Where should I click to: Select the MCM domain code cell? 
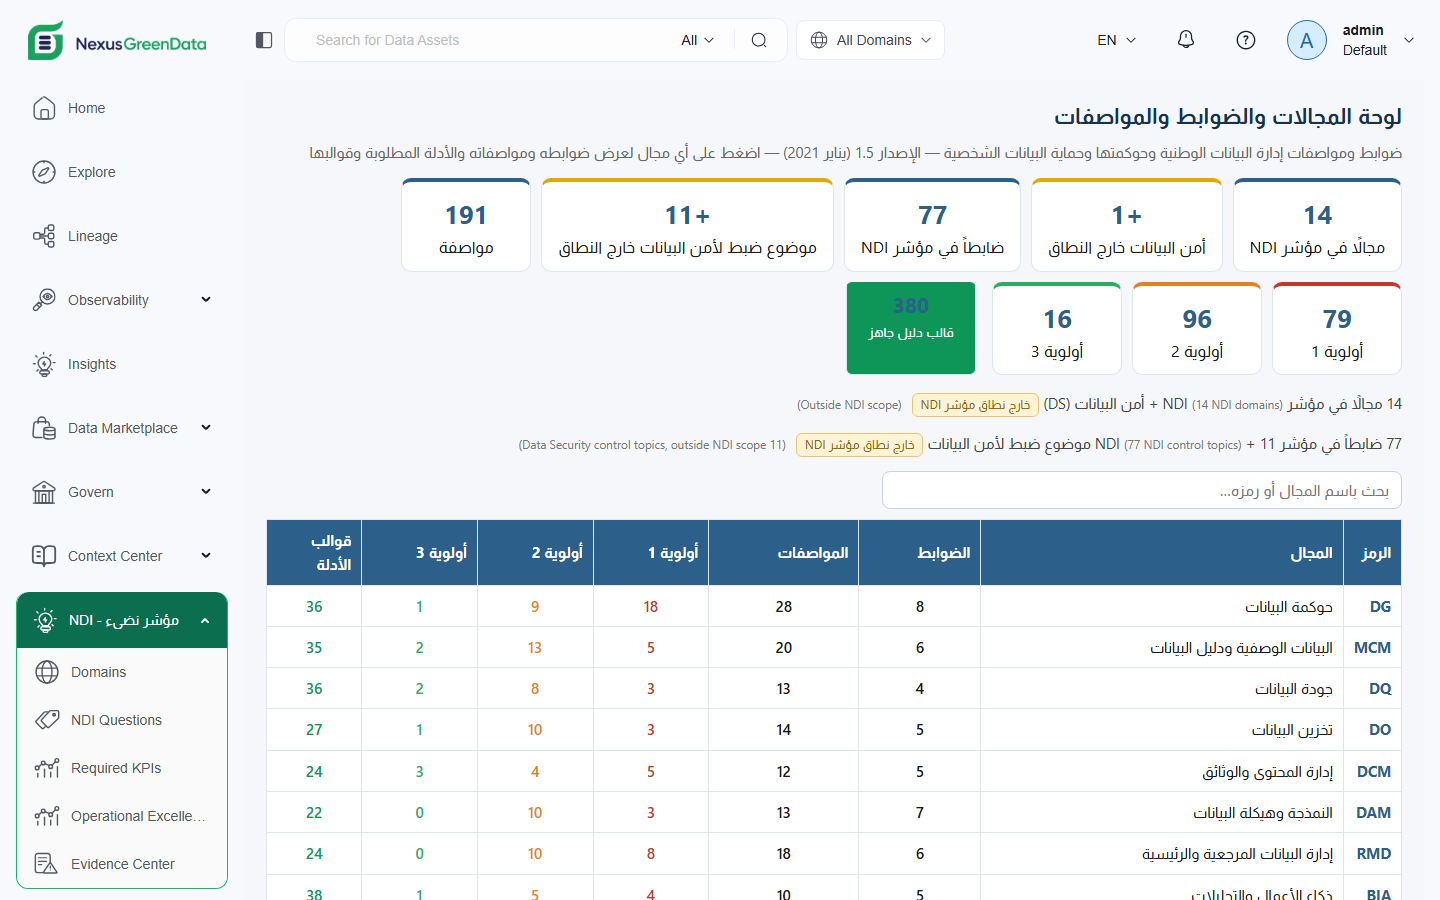1372,648
